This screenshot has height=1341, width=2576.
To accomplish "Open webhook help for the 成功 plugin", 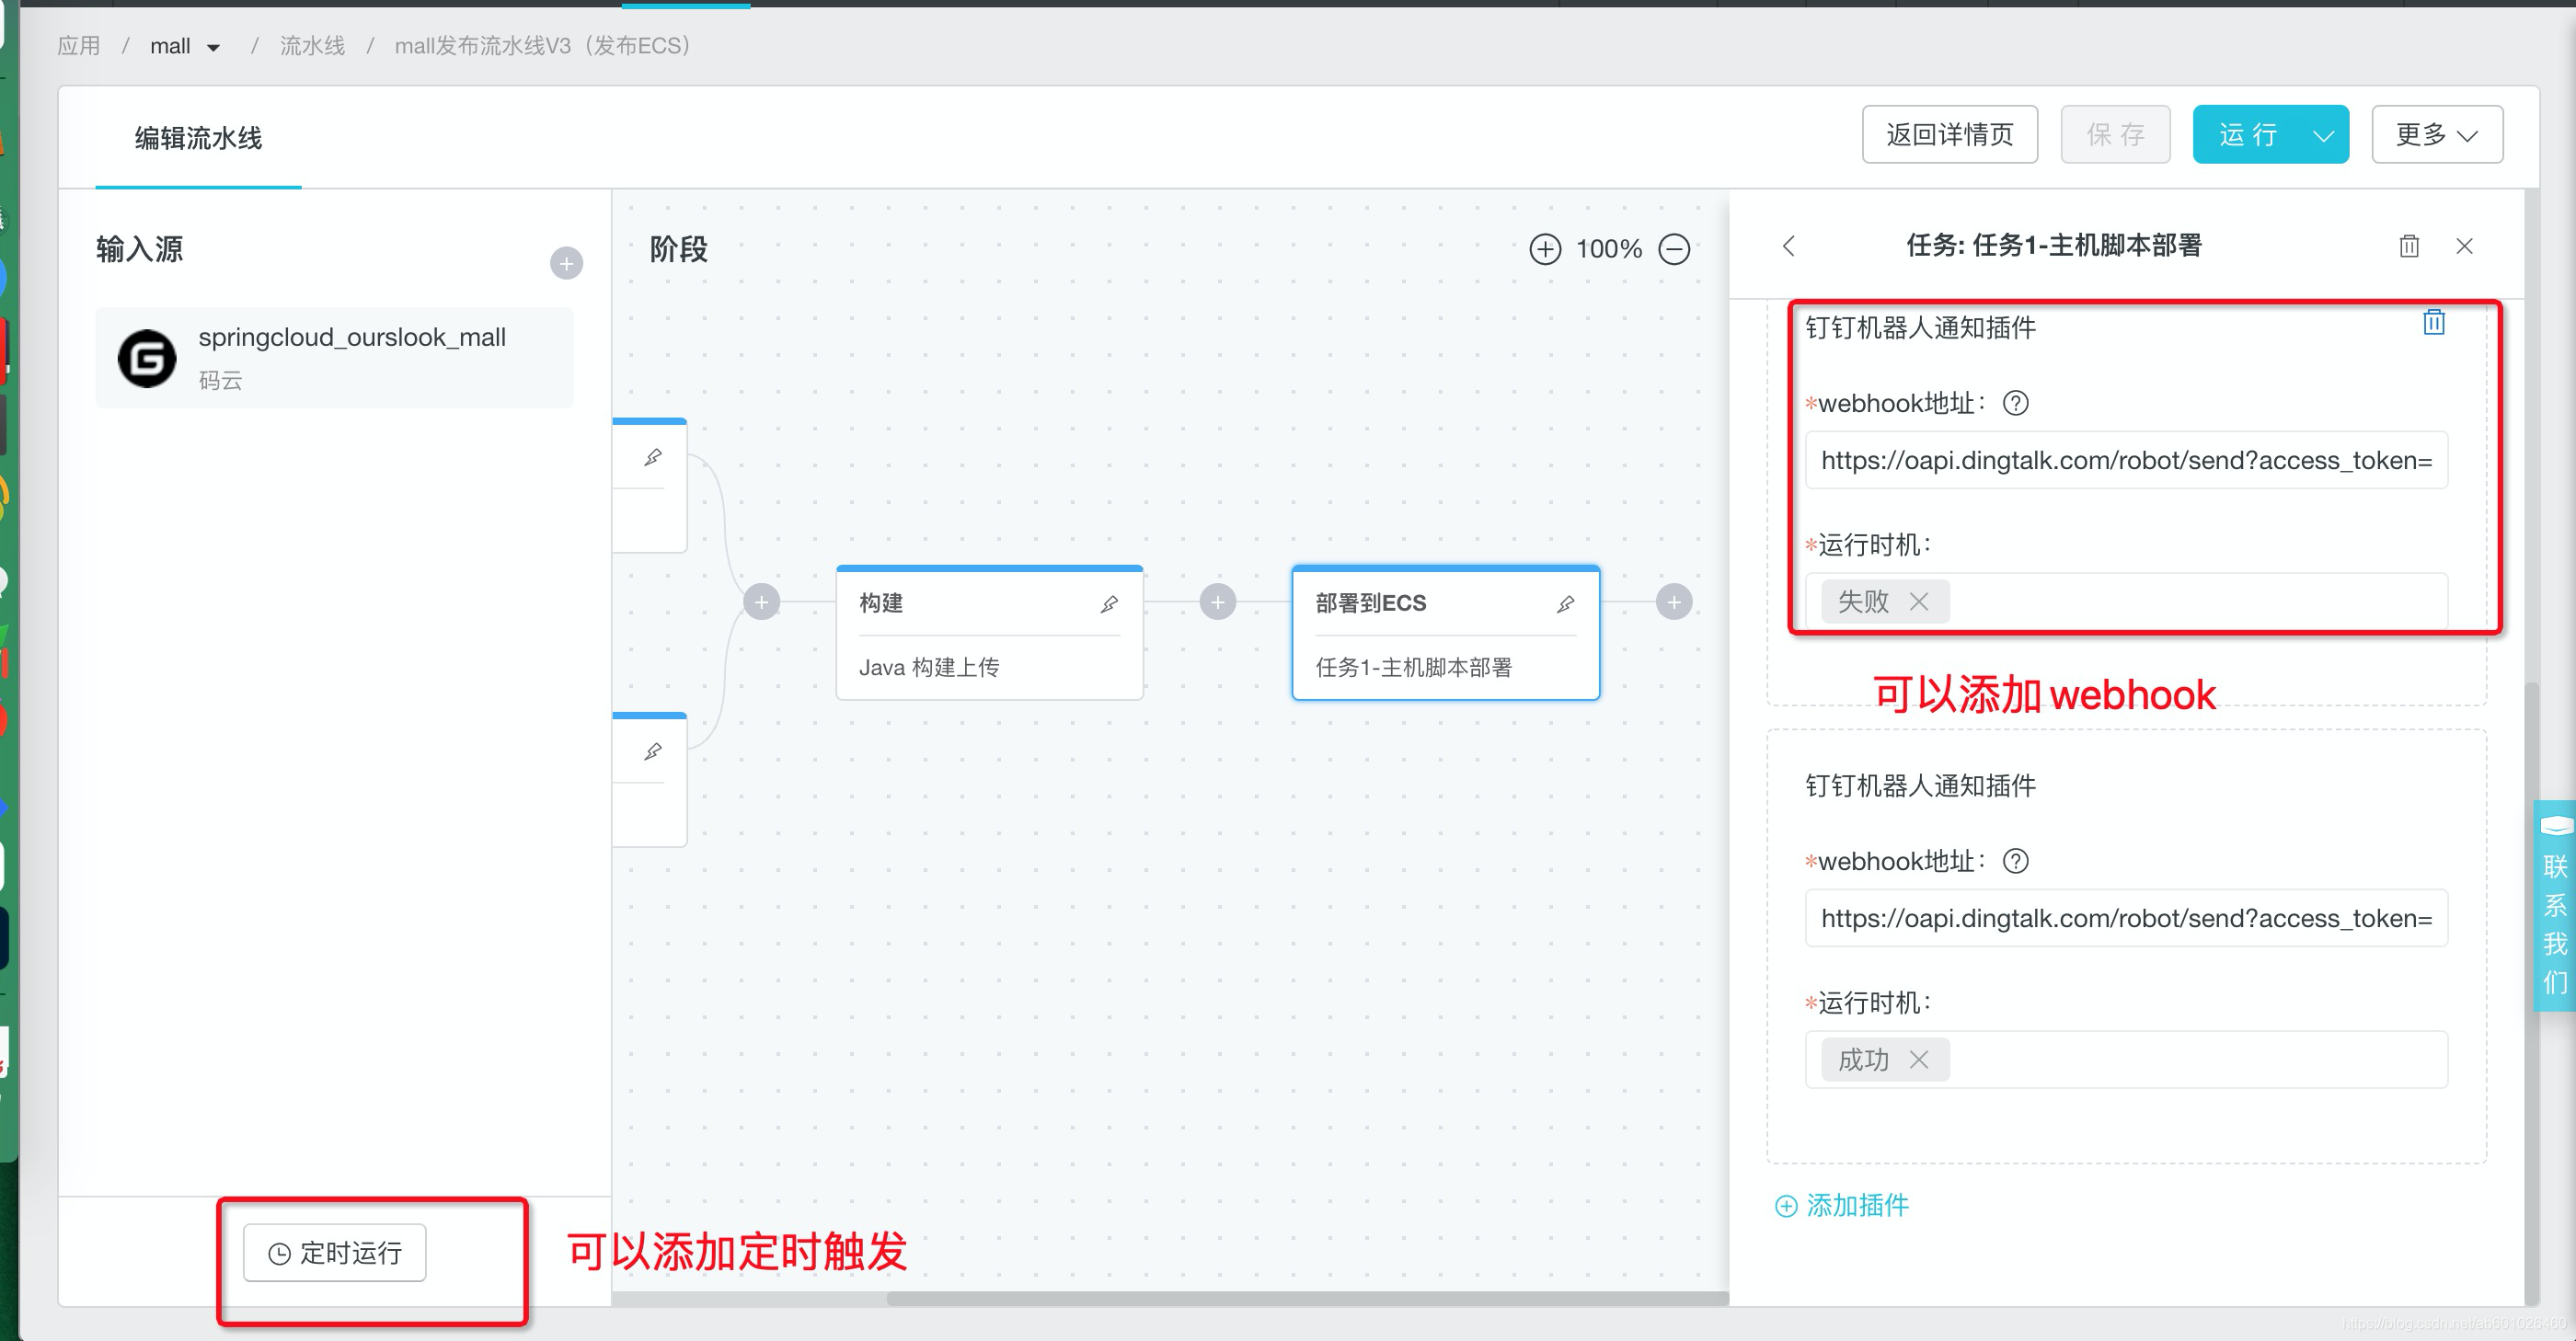I will point(2016,861).
